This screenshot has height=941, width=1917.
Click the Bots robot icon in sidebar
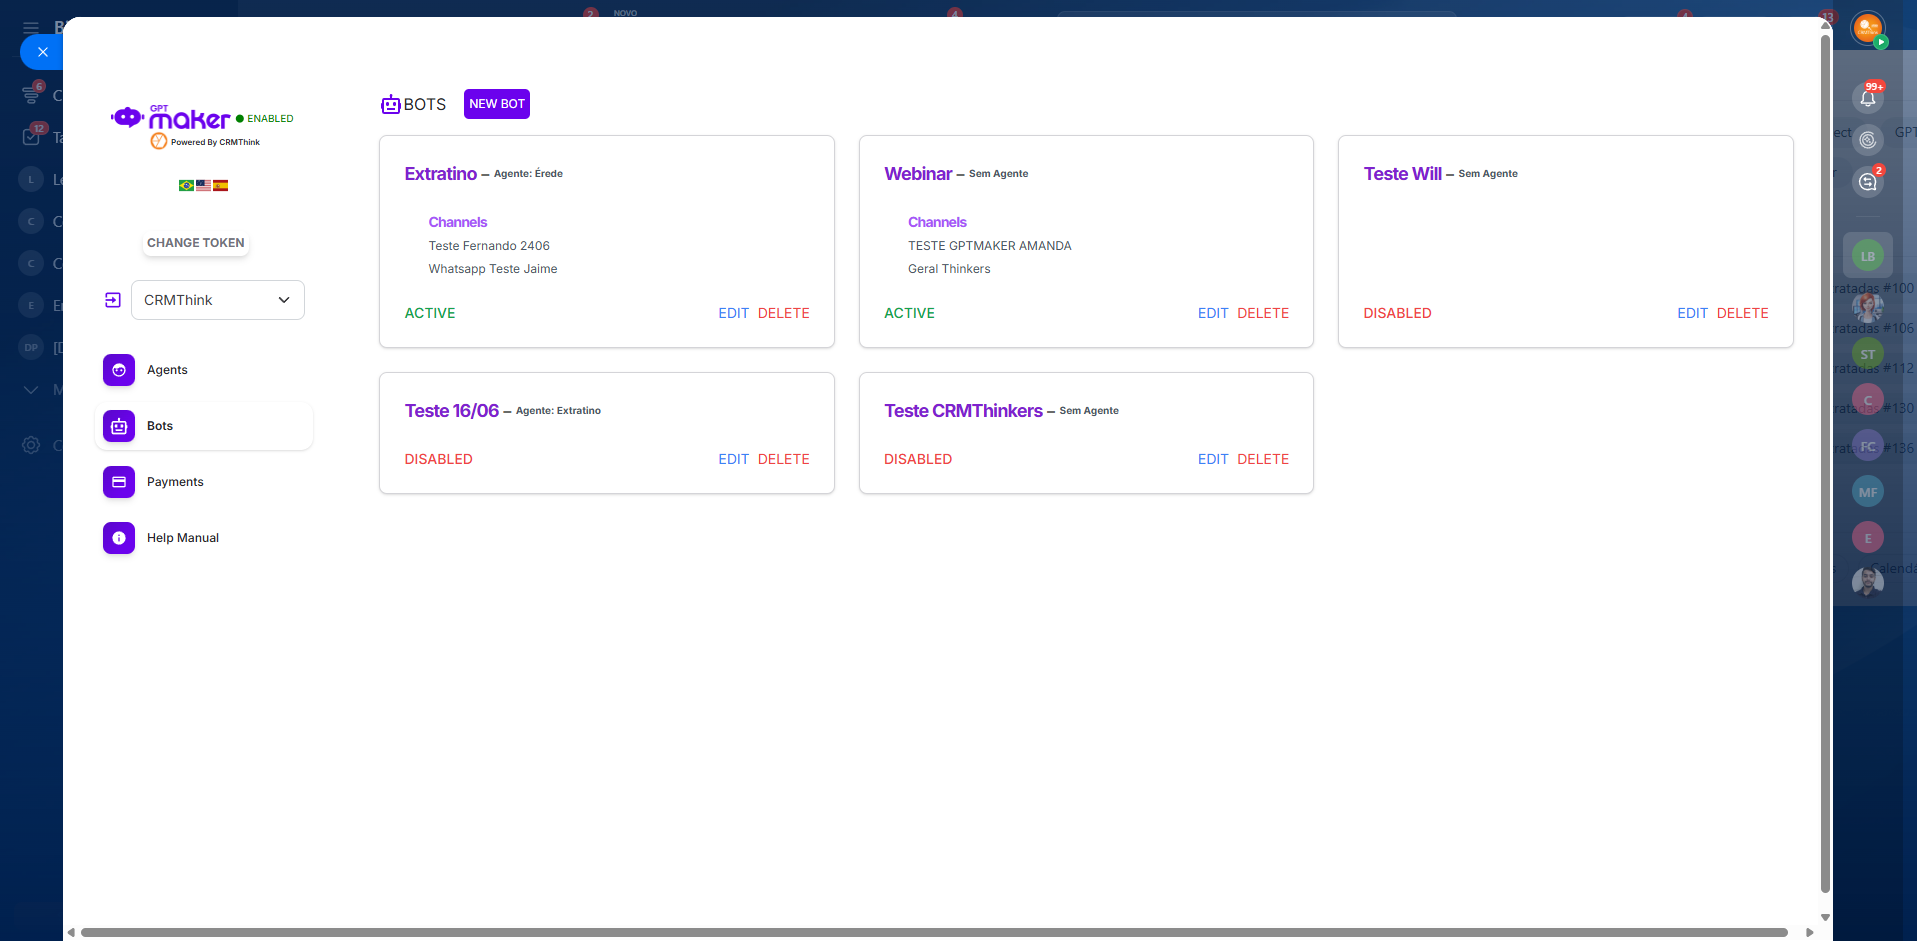[119, 426]
